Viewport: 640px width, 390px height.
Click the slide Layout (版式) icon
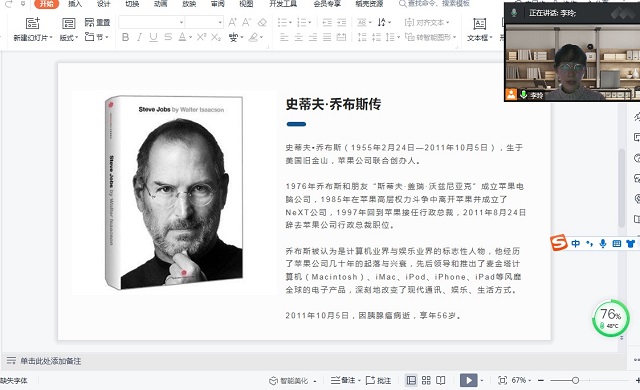pyautogui.click(x=69, y=23)
